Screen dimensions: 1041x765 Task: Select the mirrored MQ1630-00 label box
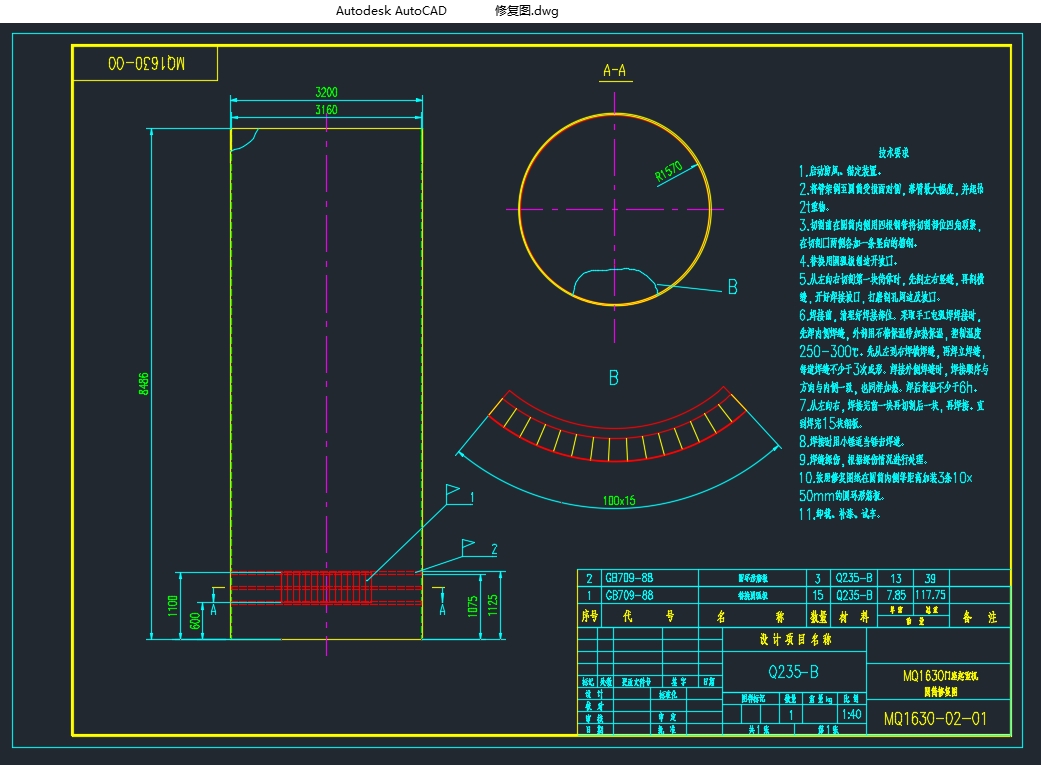pos(146,63)
